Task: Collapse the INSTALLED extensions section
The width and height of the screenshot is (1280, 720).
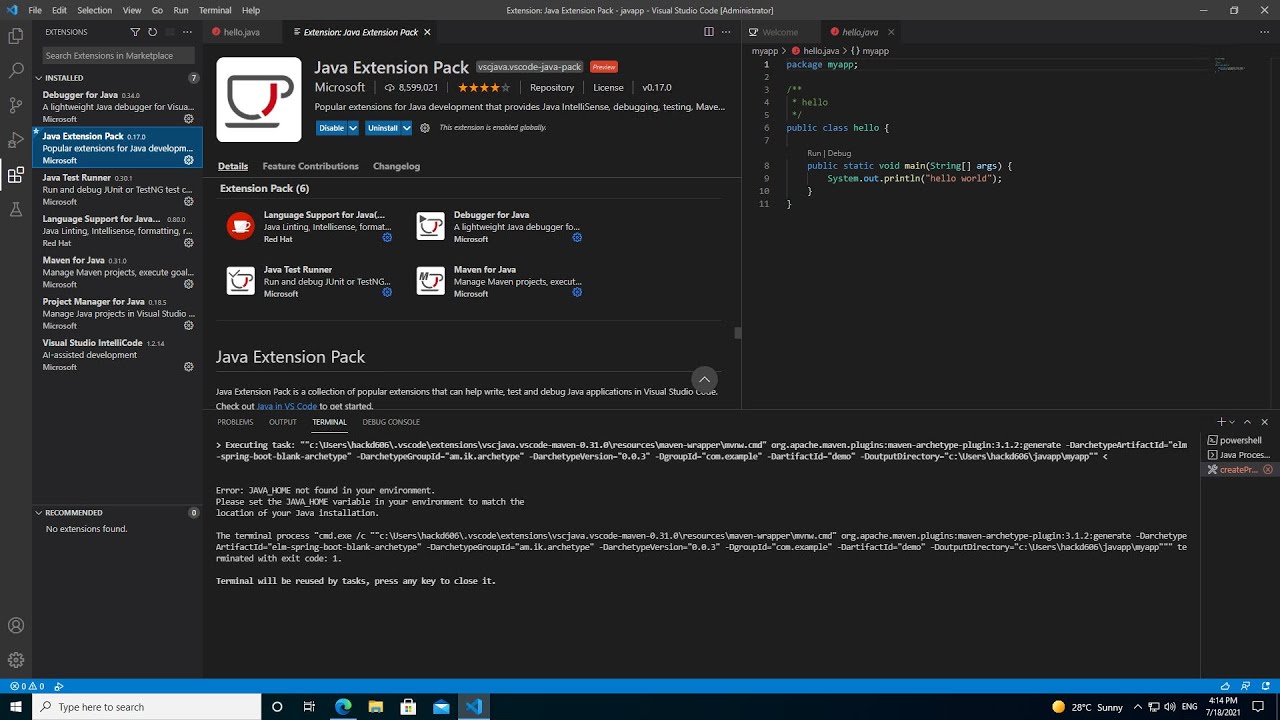Action: point(39,78)
